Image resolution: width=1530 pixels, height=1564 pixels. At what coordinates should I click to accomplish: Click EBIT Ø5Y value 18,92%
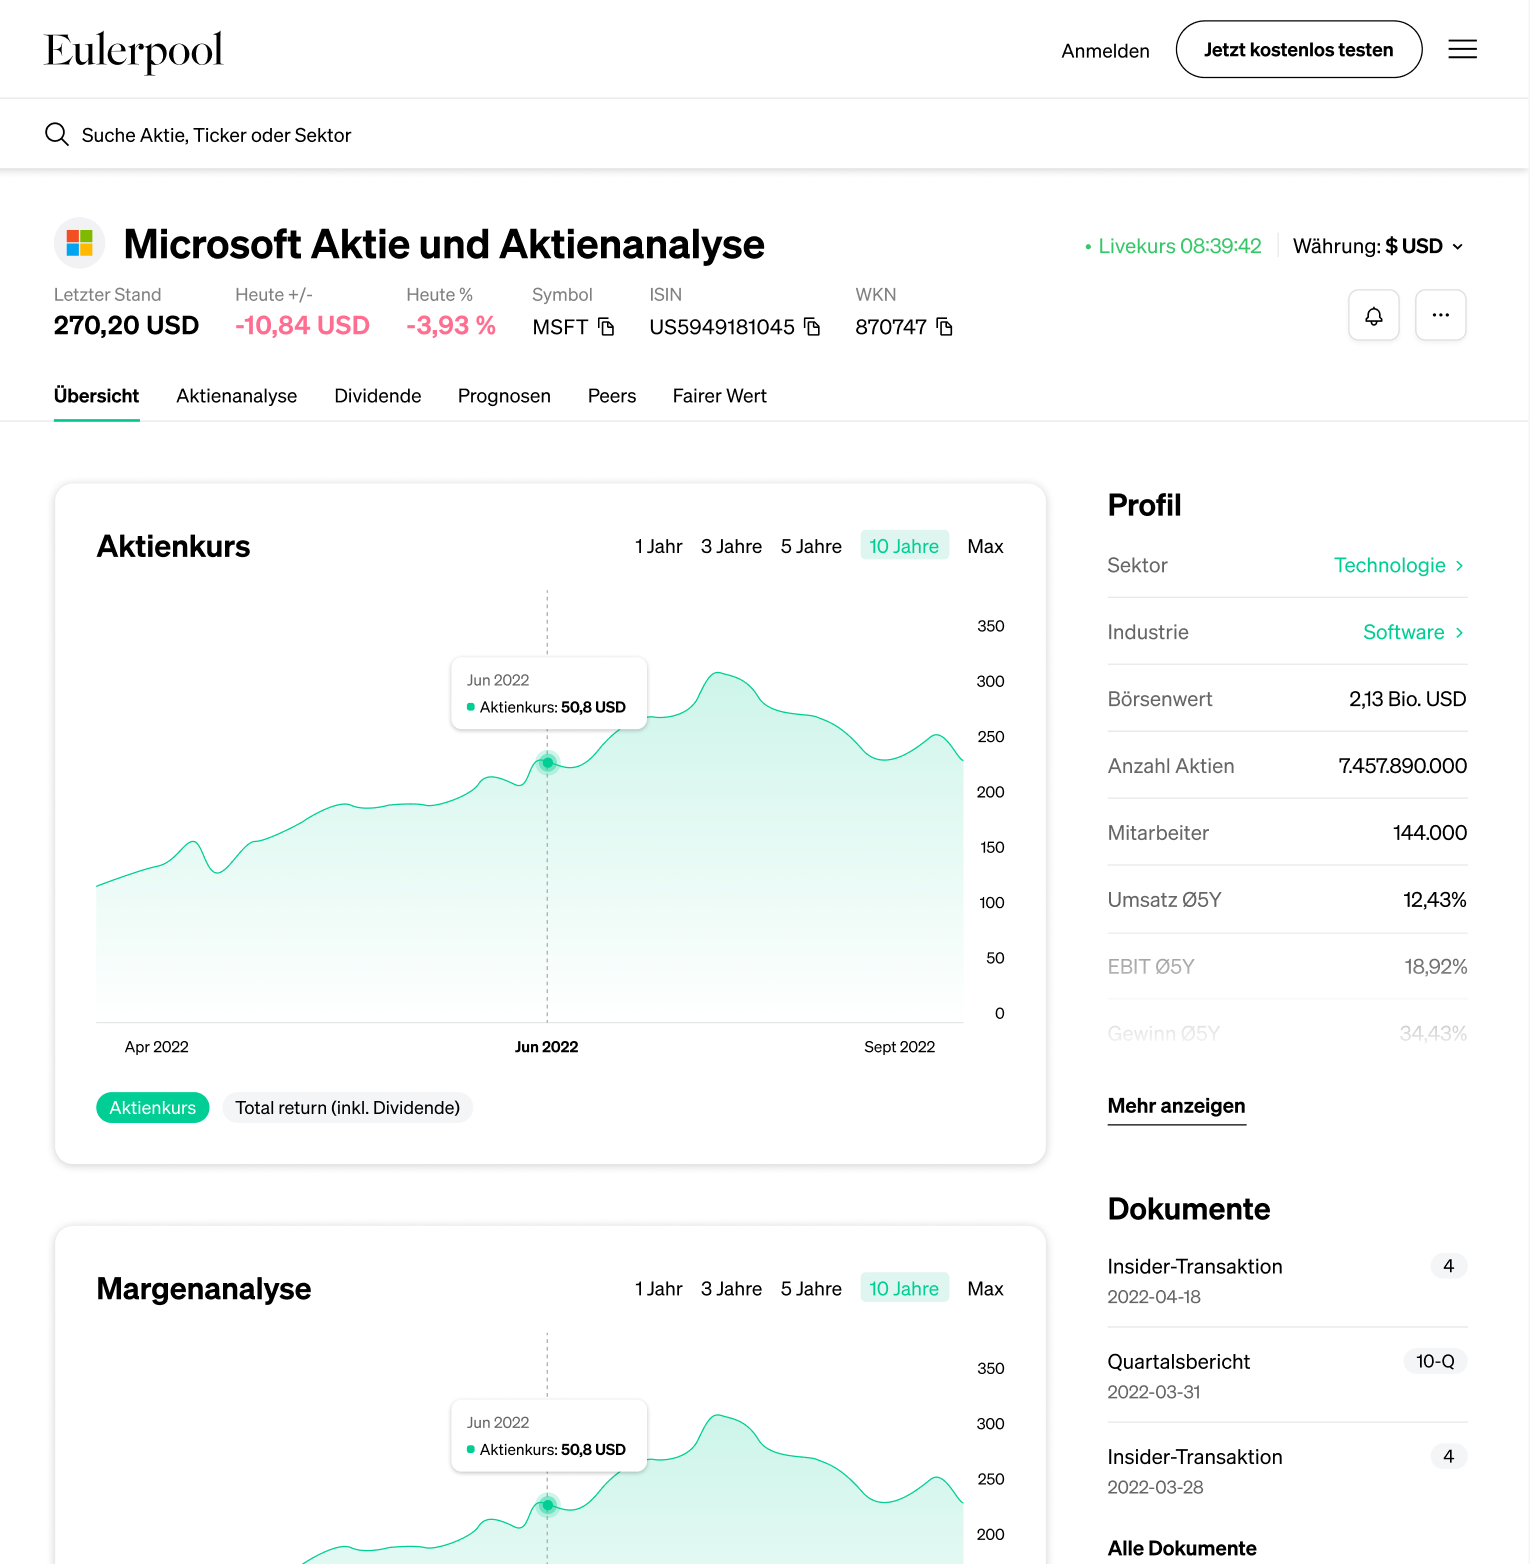tap(1435, 967)
